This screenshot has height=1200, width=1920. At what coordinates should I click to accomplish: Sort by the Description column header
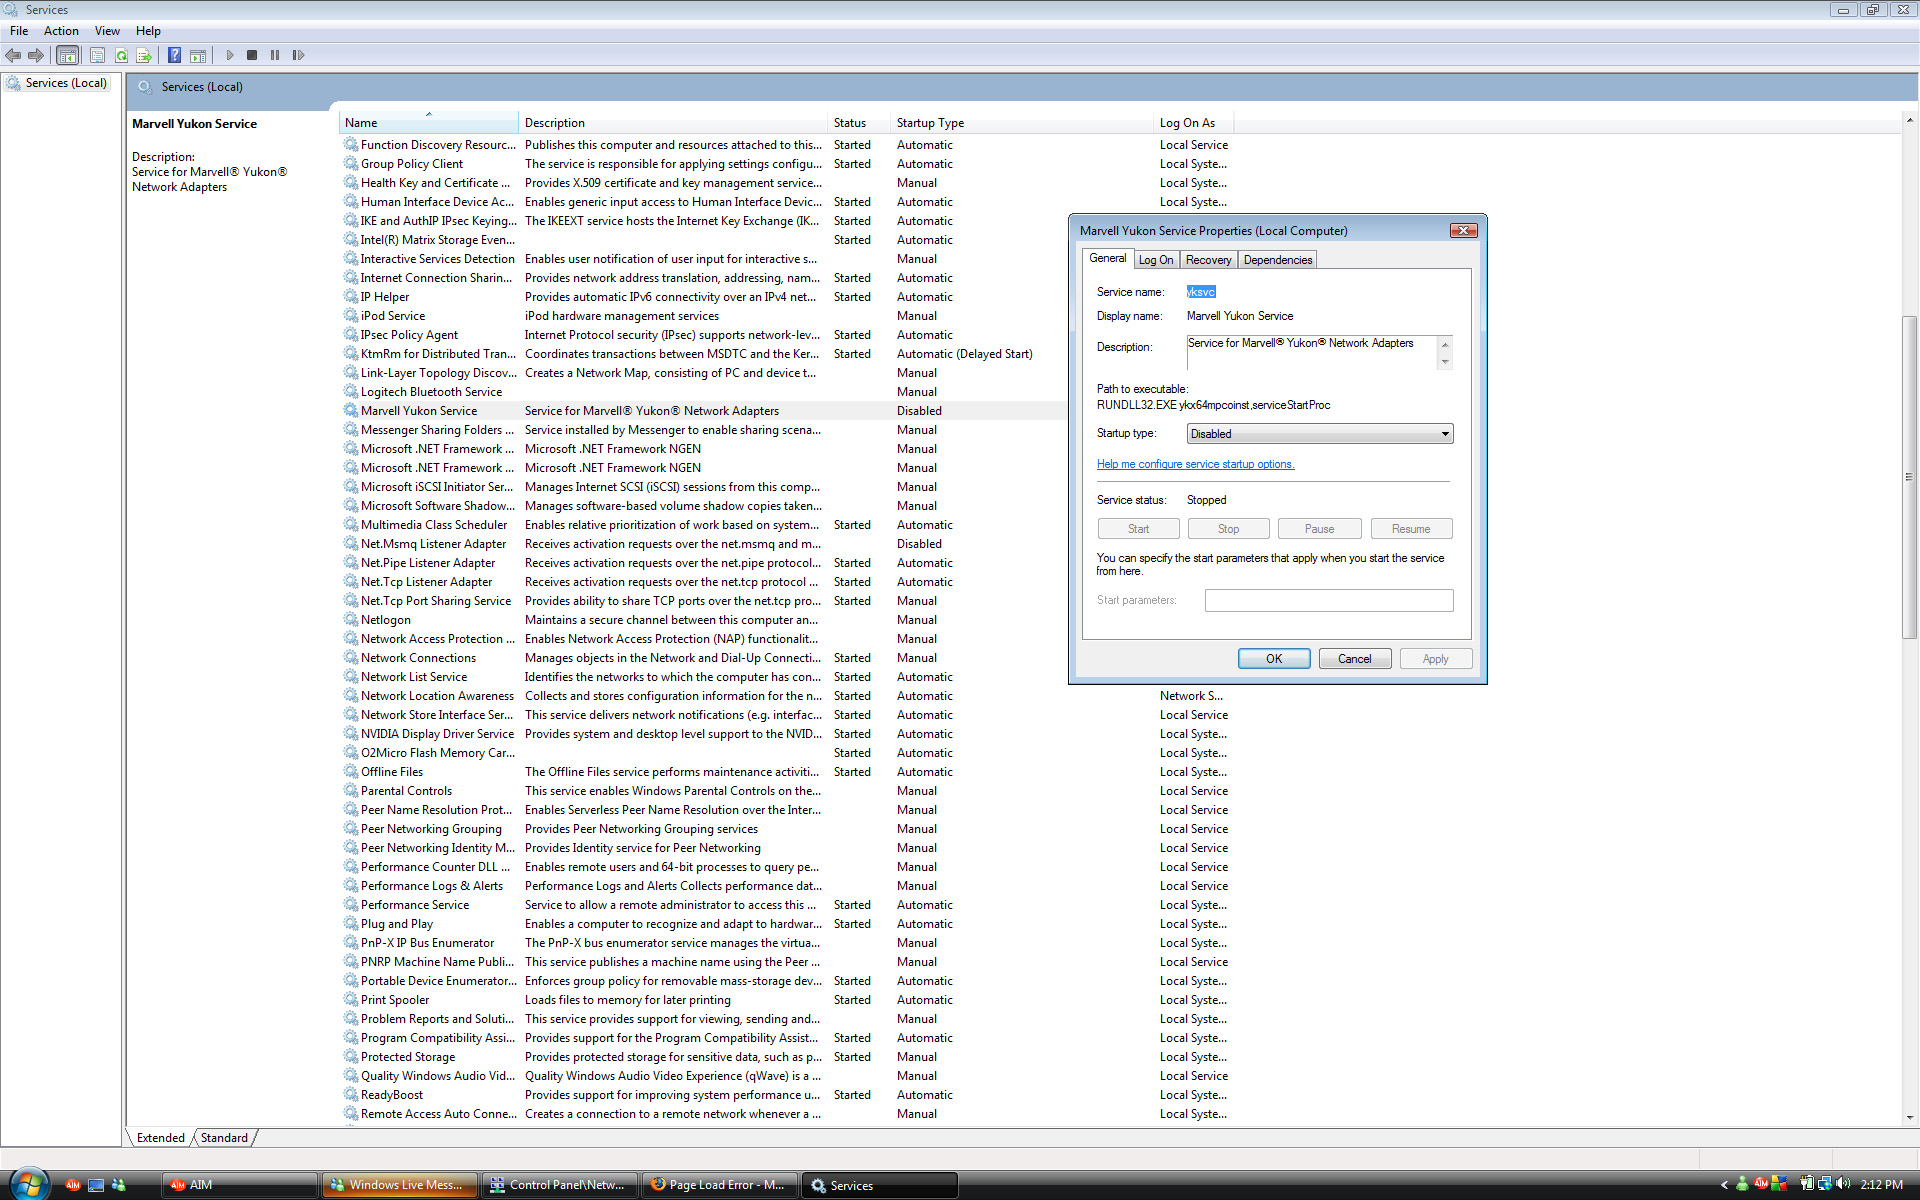(673, 123)
